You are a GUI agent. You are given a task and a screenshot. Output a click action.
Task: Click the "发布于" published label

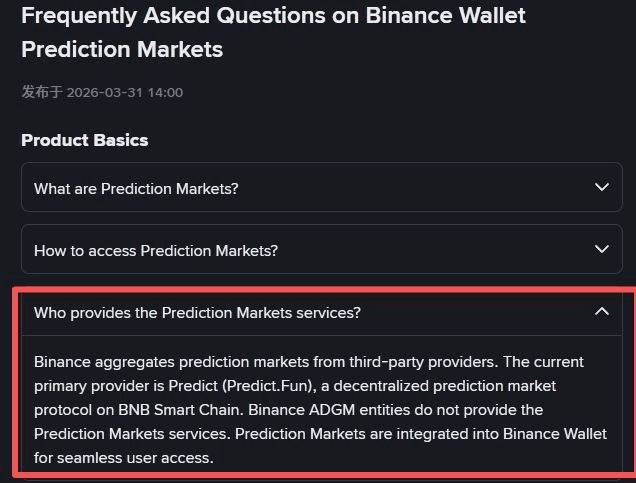click(x=42, y=92)
